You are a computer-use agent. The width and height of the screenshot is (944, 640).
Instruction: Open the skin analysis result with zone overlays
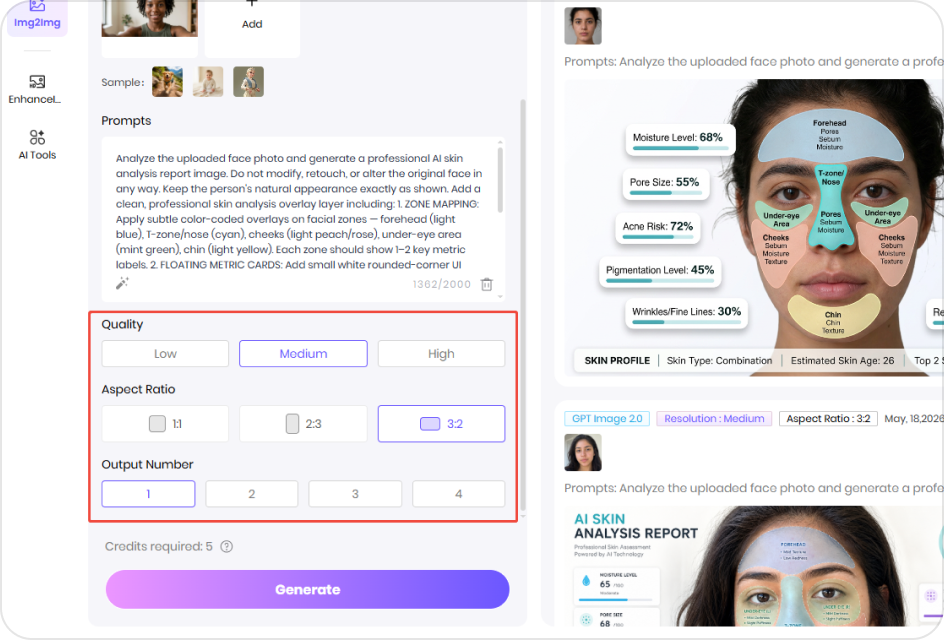754,228
